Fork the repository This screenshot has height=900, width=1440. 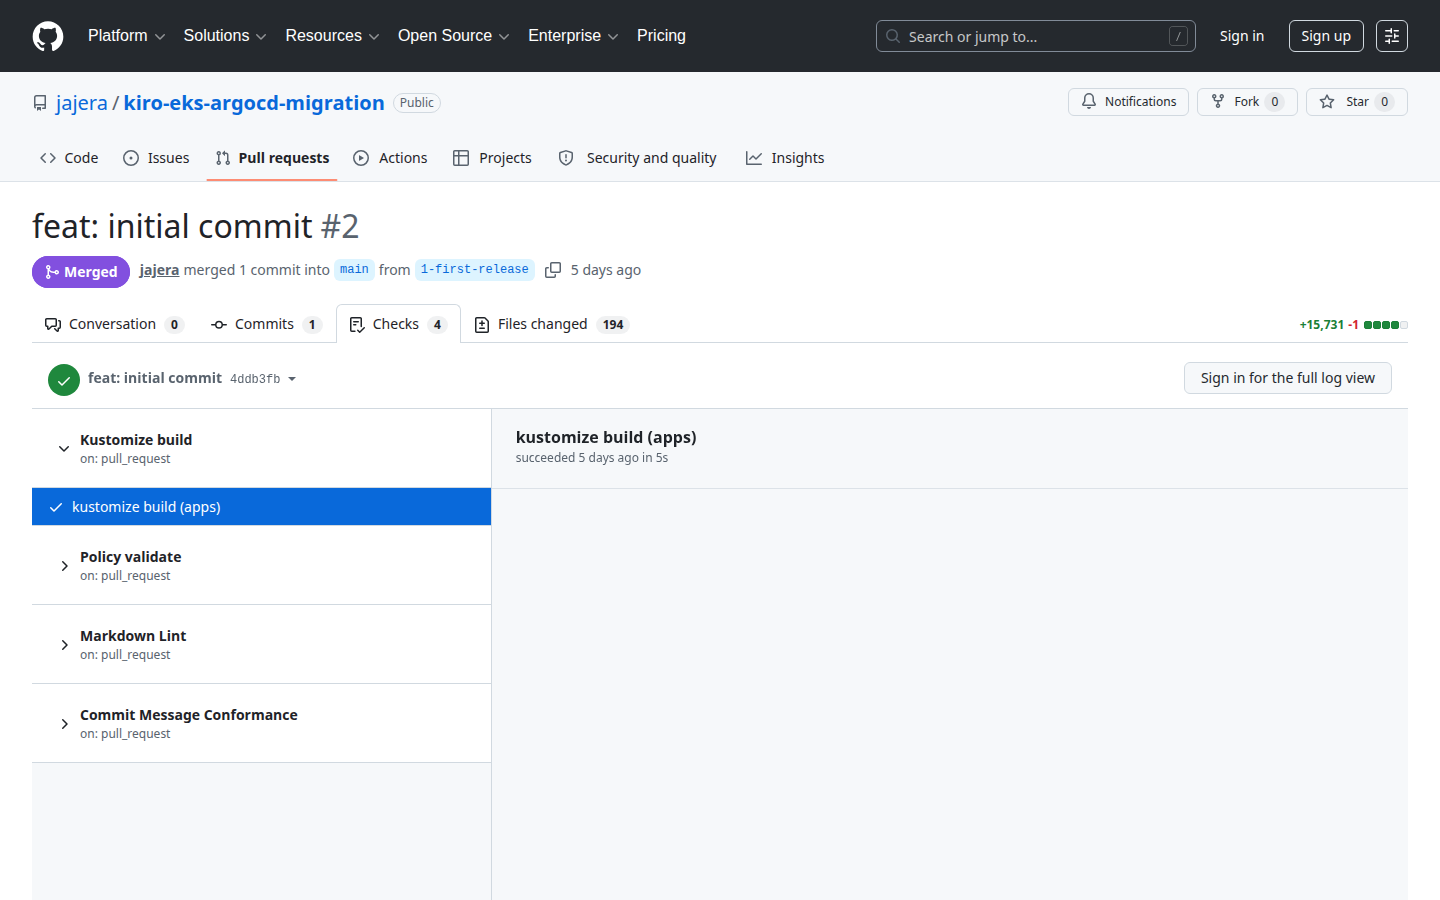point(1247,102)
